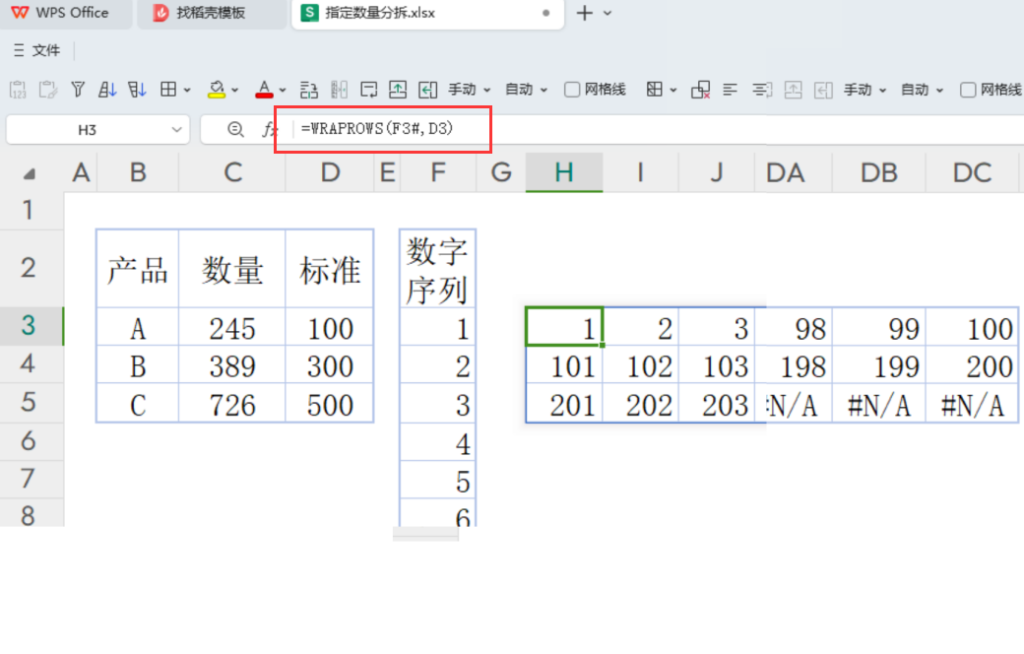Click the paste formatting clipboard icon
Image resolution: width=1024 pixels, height=654 pixels.
(x=48, y=90)
